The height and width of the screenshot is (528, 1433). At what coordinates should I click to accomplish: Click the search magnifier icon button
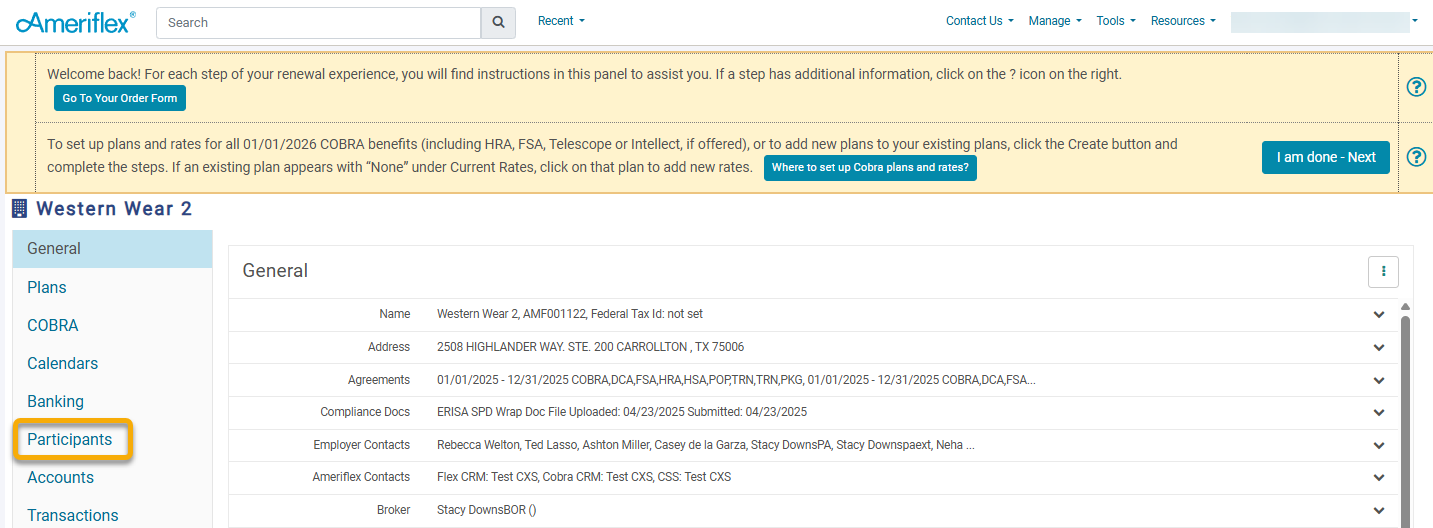pos(498,22)
